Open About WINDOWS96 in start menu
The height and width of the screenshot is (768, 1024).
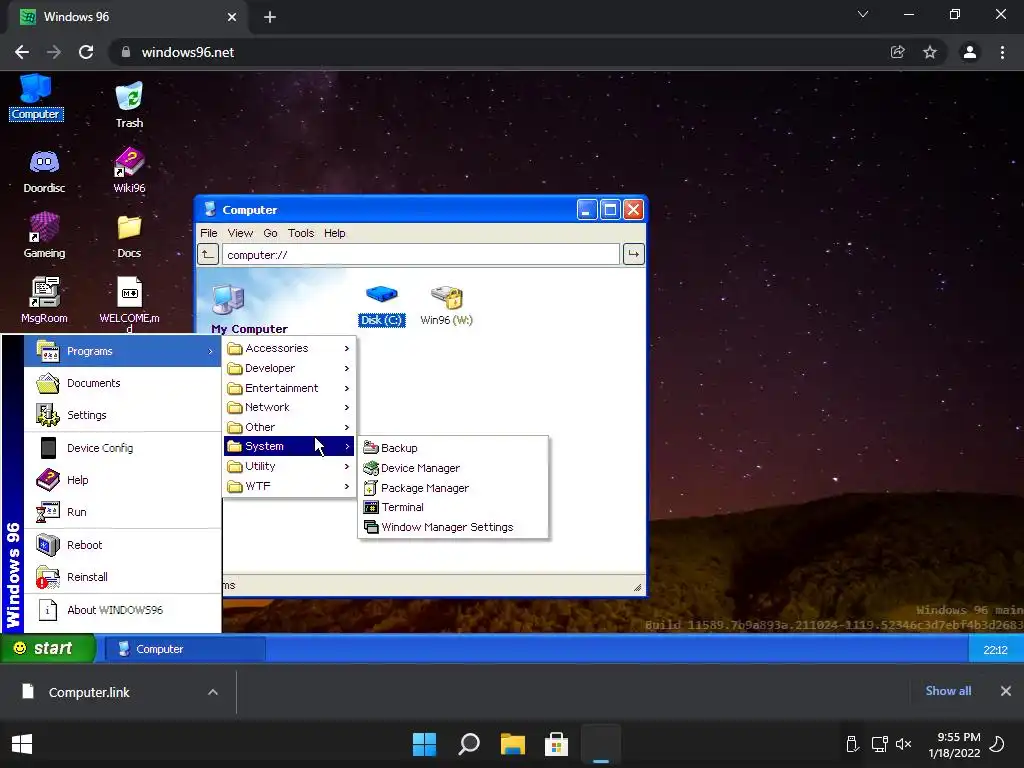click(x=123, y=610)
